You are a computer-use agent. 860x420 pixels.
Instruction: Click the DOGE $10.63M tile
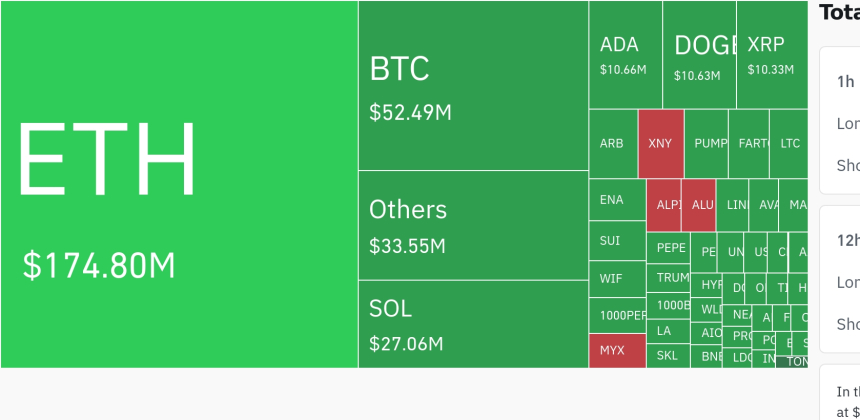[x=701, y=55]
